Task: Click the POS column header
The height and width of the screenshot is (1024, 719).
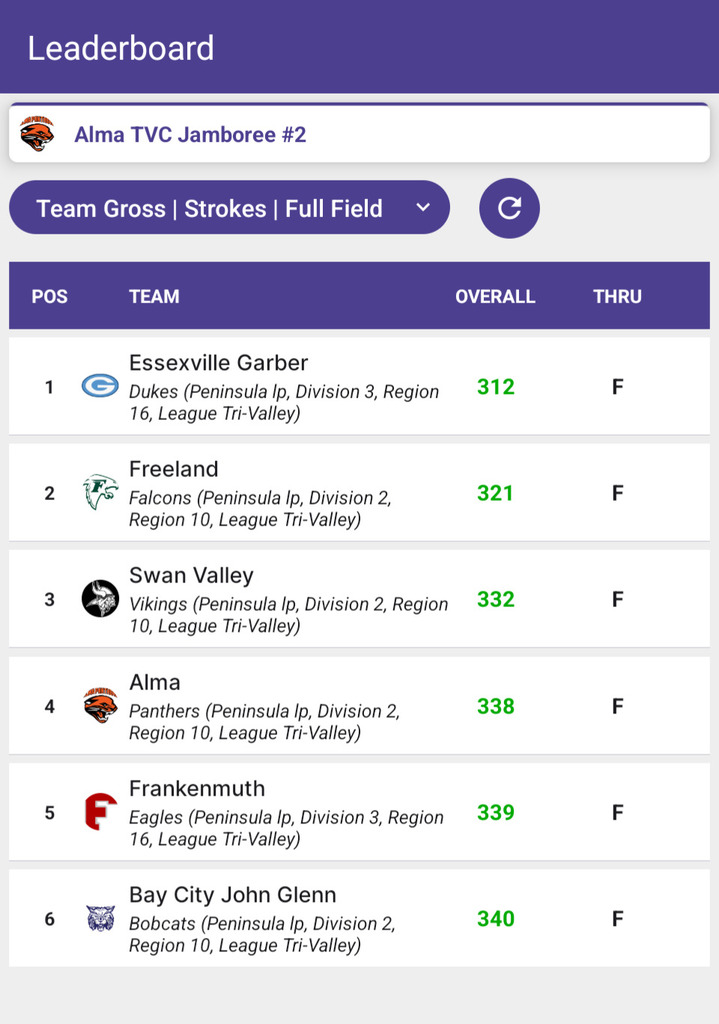Action: 49,296
